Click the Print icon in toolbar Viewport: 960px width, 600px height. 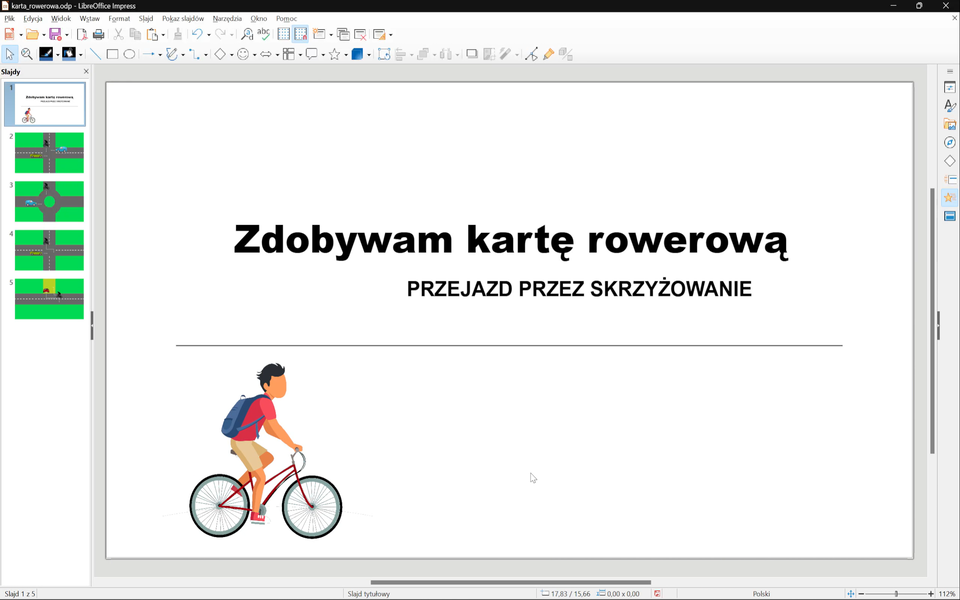point(98,34)
